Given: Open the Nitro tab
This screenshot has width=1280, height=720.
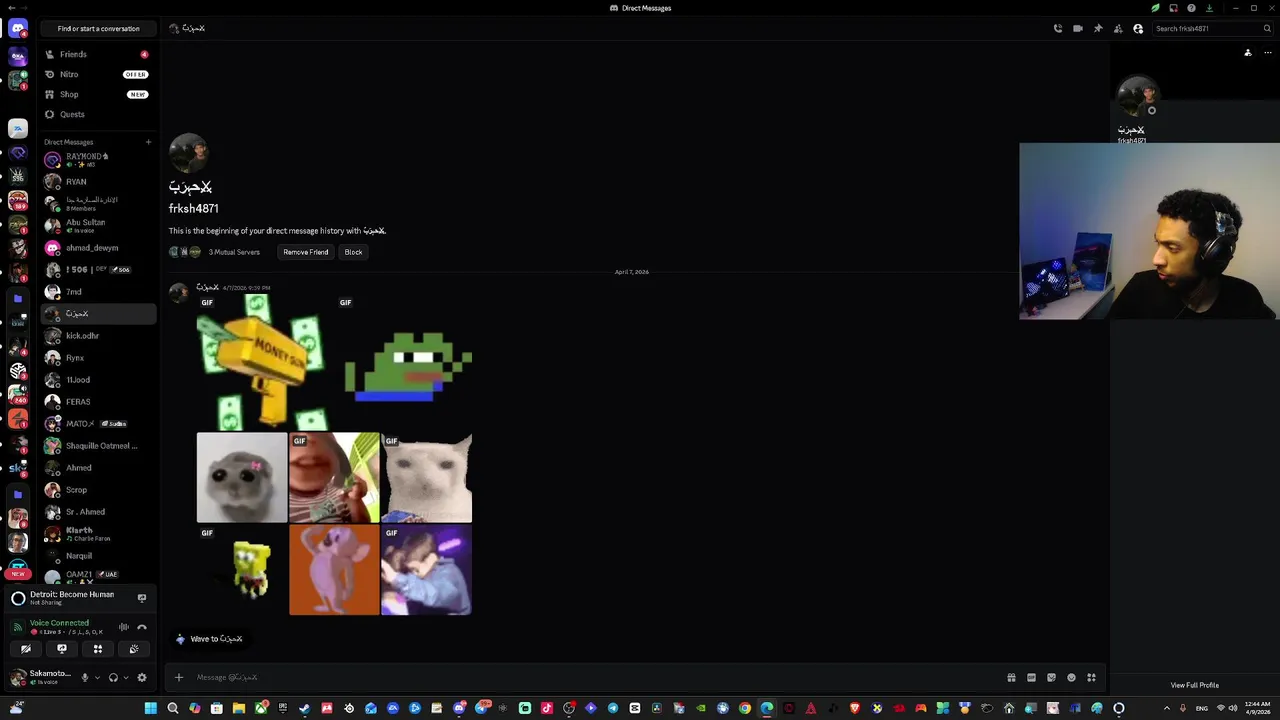Looking at the screenshot, I should click(98, 74).
